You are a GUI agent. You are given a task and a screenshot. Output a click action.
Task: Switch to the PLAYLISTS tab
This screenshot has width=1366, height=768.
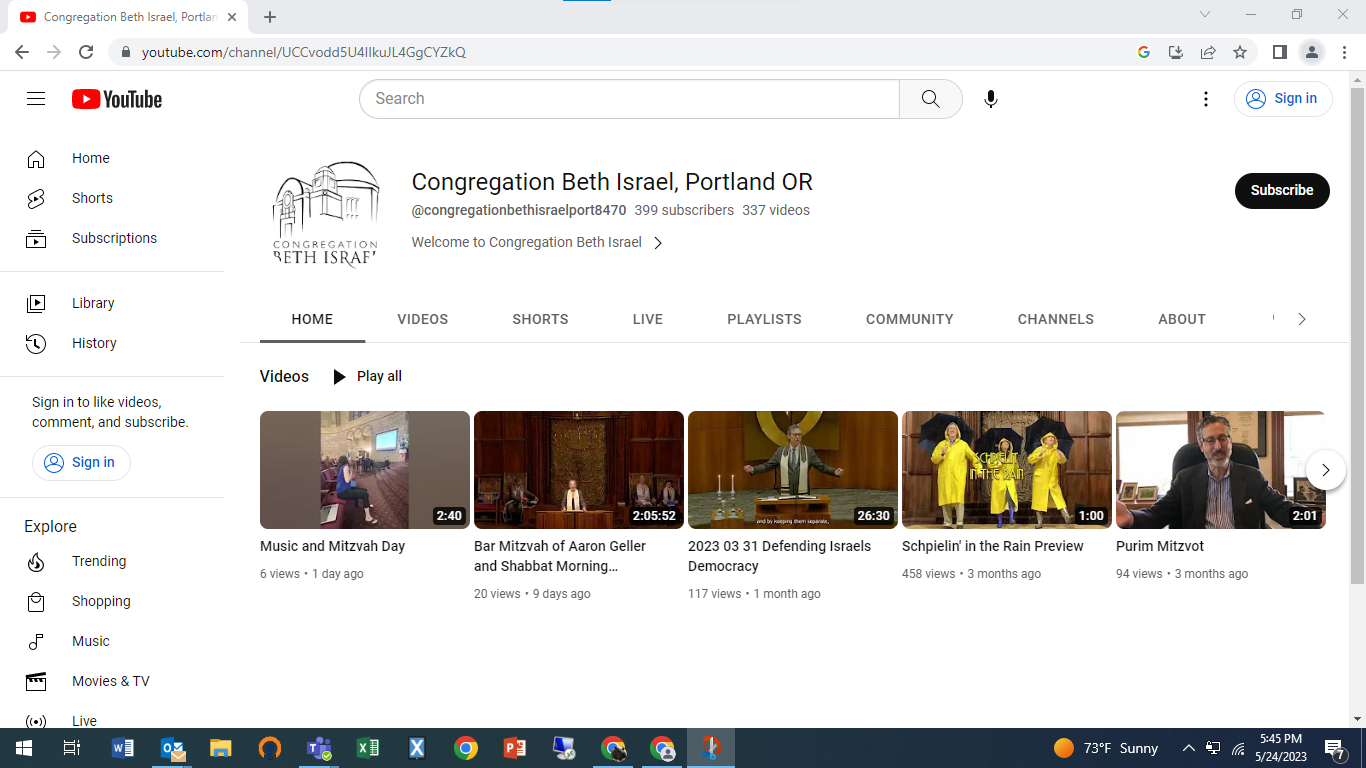coord(764,319)
